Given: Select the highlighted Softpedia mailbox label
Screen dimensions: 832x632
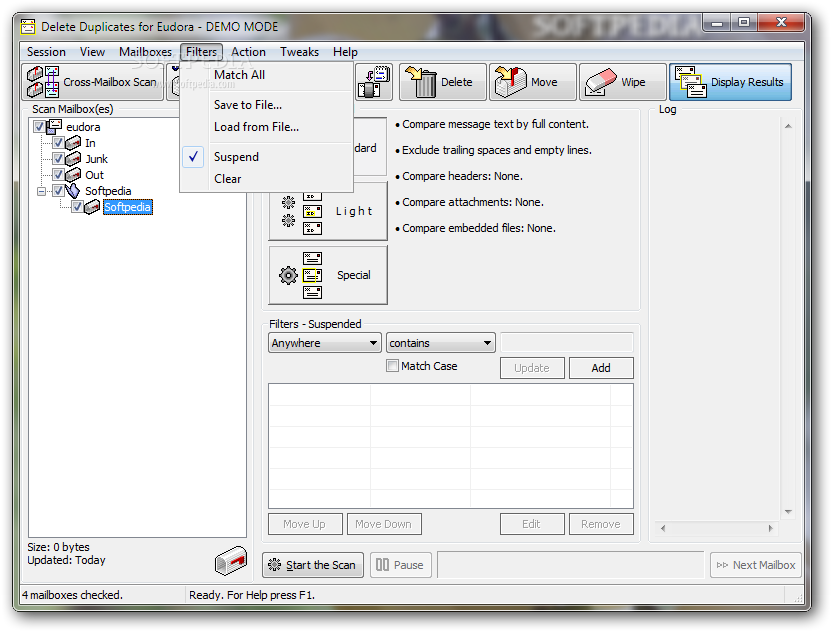Looking at the screenshot, I should pyautogui.click(x=127, y=206).
